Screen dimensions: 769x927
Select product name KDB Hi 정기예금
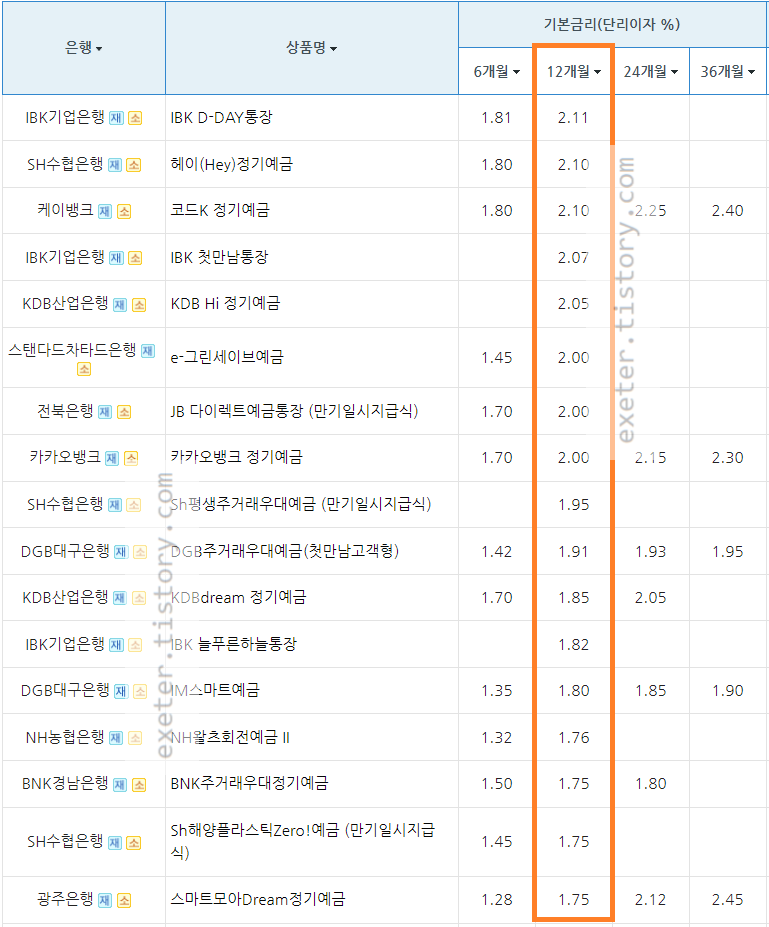225,303
